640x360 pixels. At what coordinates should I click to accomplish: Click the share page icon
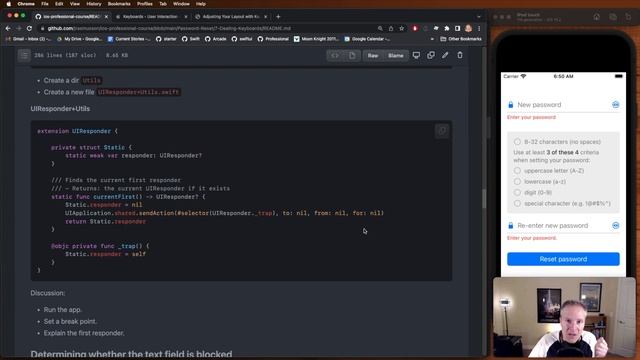click(x=391, y=28)
